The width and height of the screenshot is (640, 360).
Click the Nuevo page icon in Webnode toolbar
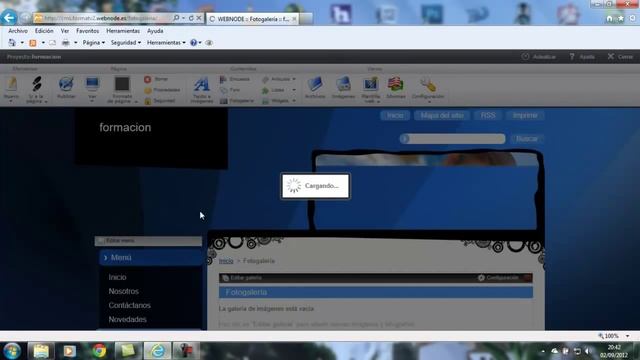tap(11, 84)
